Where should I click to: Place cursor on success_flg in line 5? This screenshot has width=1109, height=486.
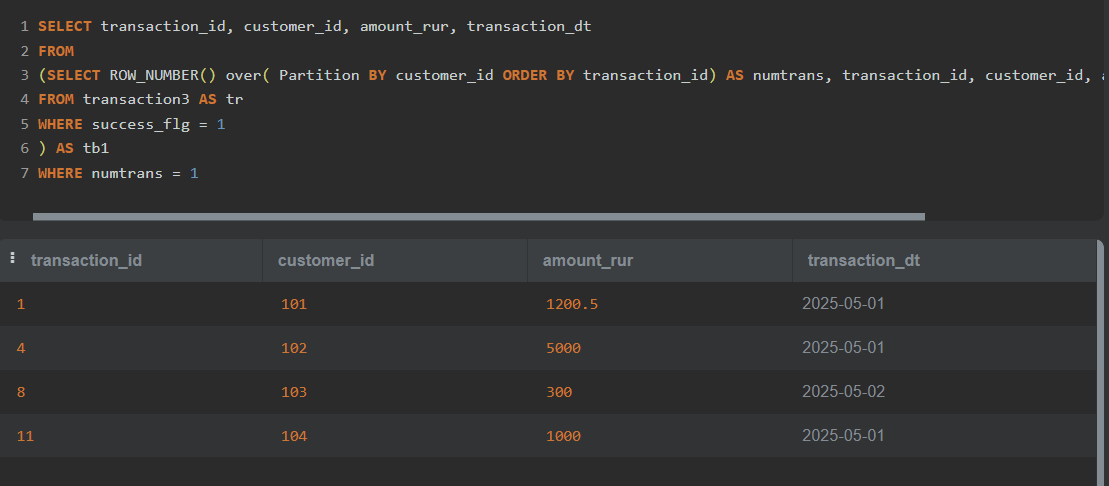tap(141, 124)
